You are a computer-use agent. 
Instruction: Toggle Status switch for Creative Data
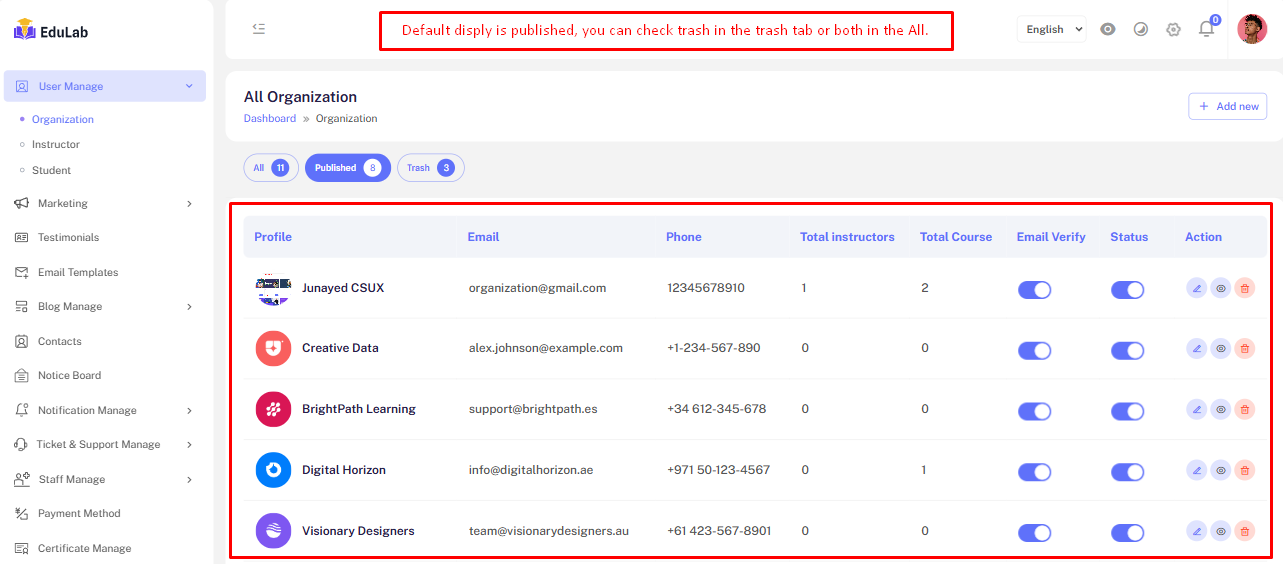(1127, 351)
